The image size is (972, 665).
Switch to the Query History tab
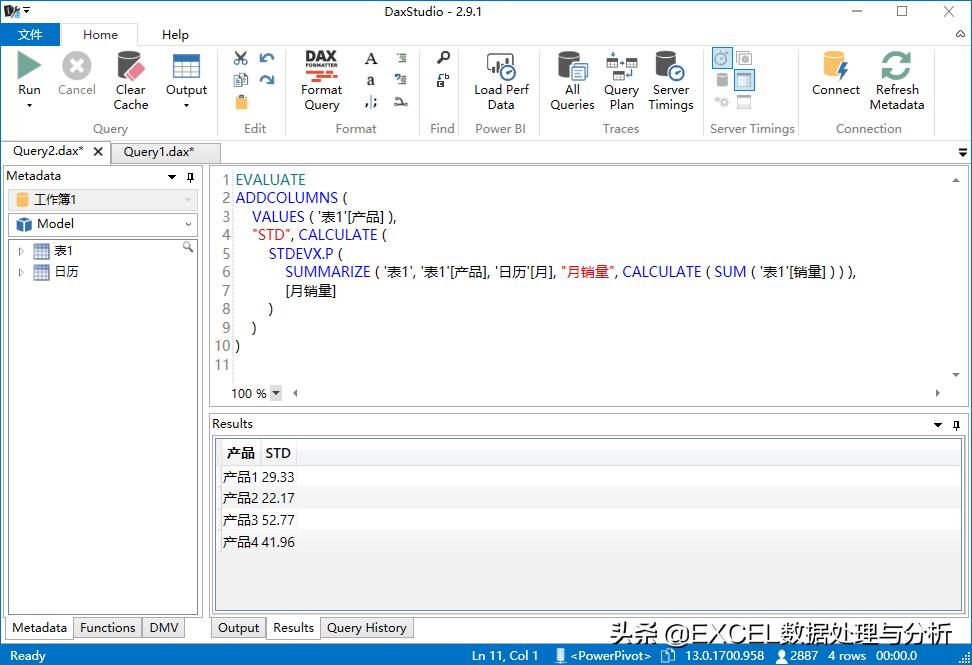(366, 628)
